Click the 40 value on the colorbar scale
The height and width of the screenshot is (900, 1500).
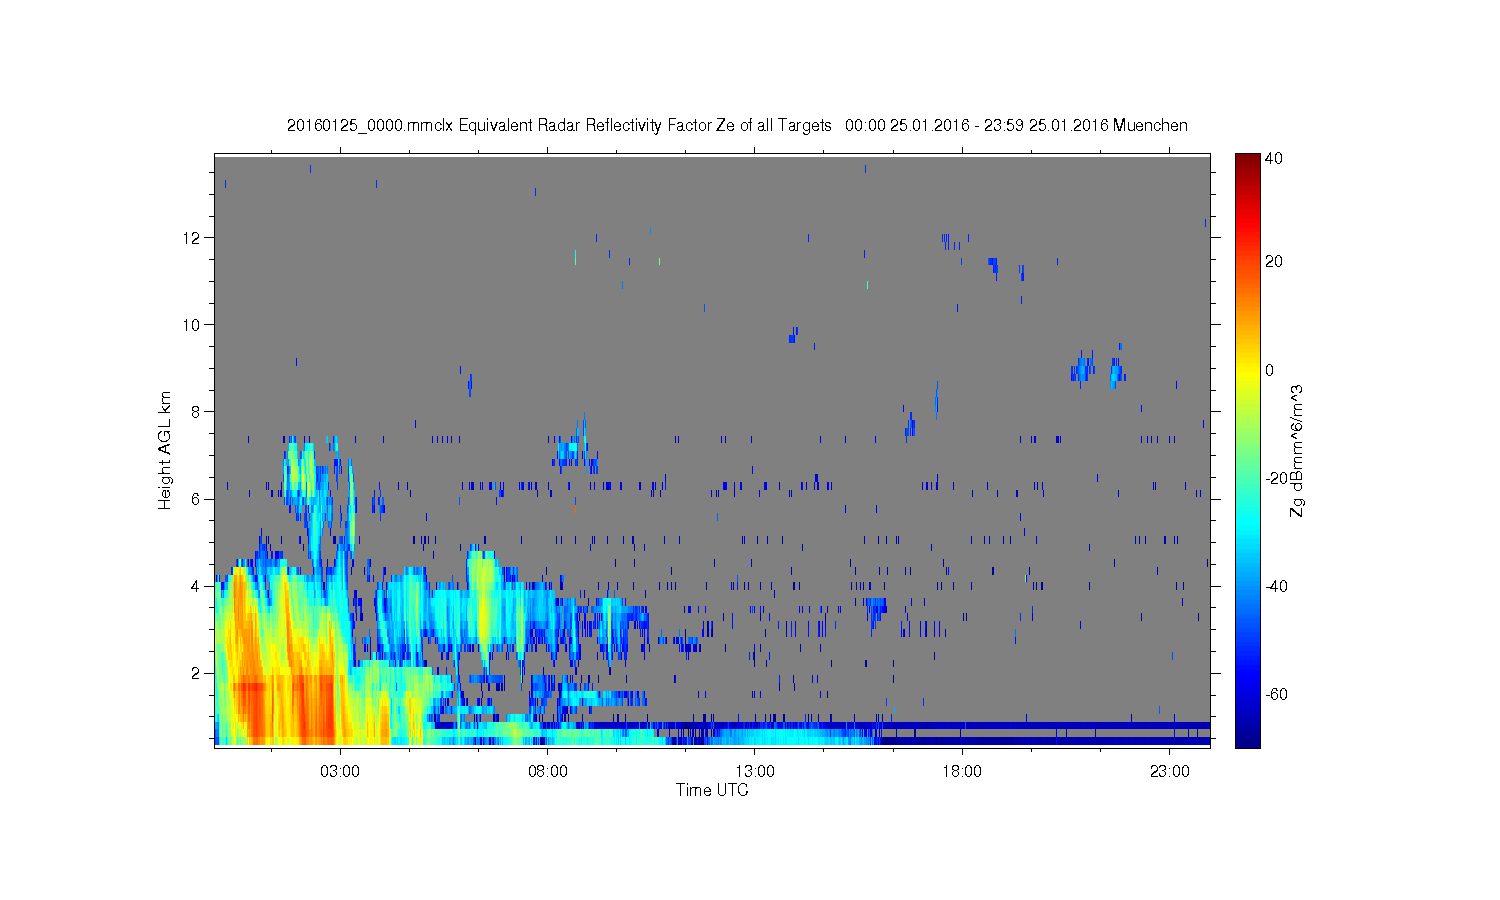click(x=1274, y=158)
